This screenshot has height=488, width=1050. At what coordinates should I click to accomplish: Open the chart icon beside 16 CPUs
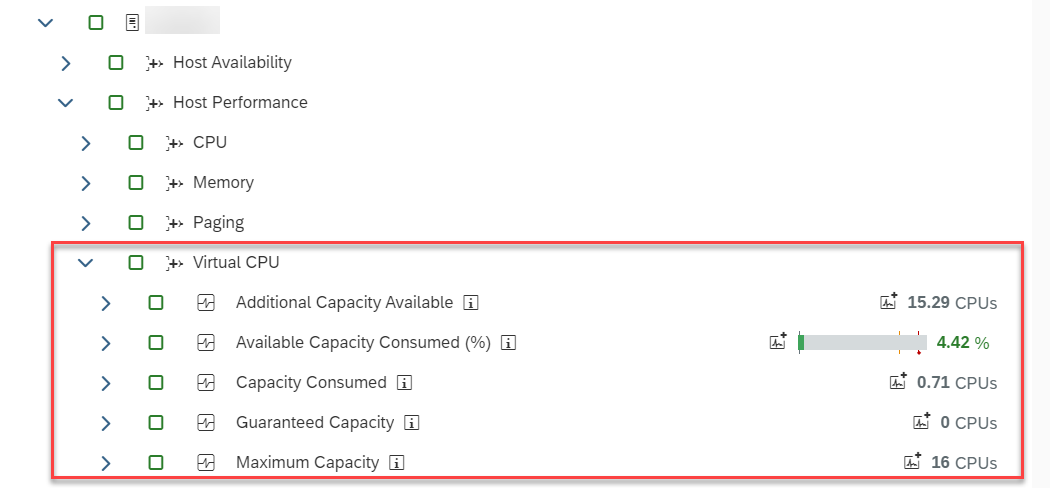coord(913,461)
